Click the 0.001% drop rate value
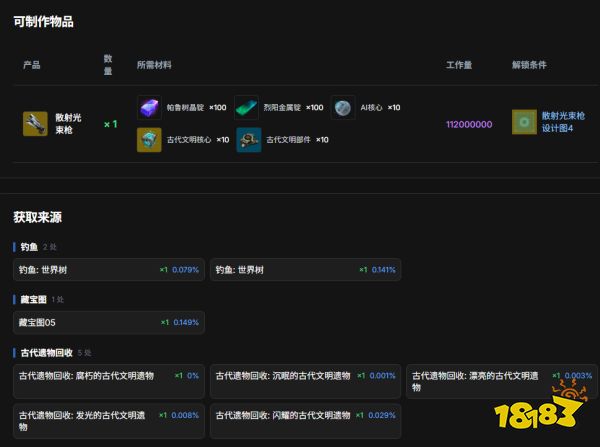Image resolution: width=600 pixels, height=447 pixels. [383, 376]
